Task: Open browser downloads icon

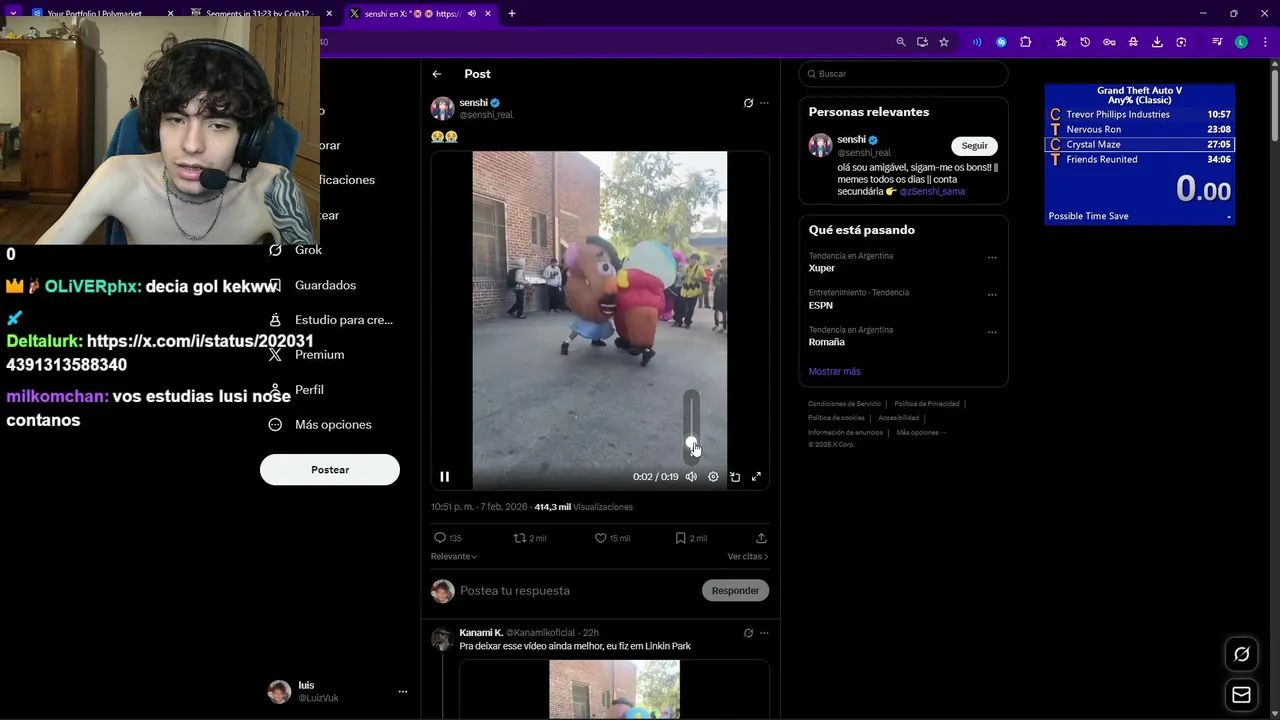Action: [x=1157, y=42]
